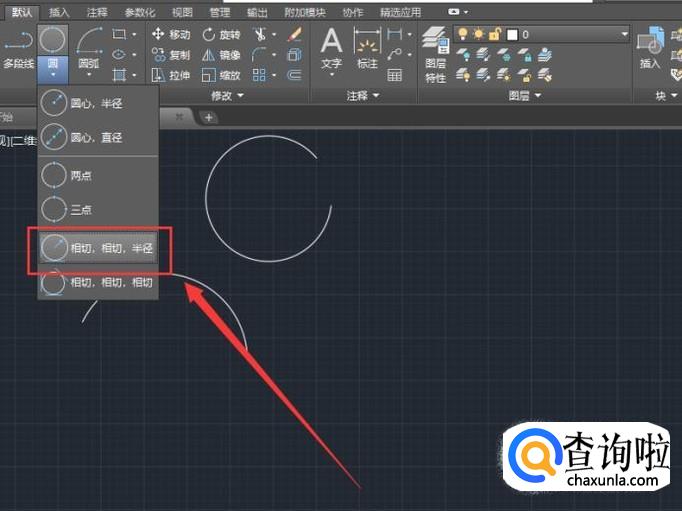Expand the Arc dropdown arrow
This screenshot has width=682, height=511.
click(89, 75)
